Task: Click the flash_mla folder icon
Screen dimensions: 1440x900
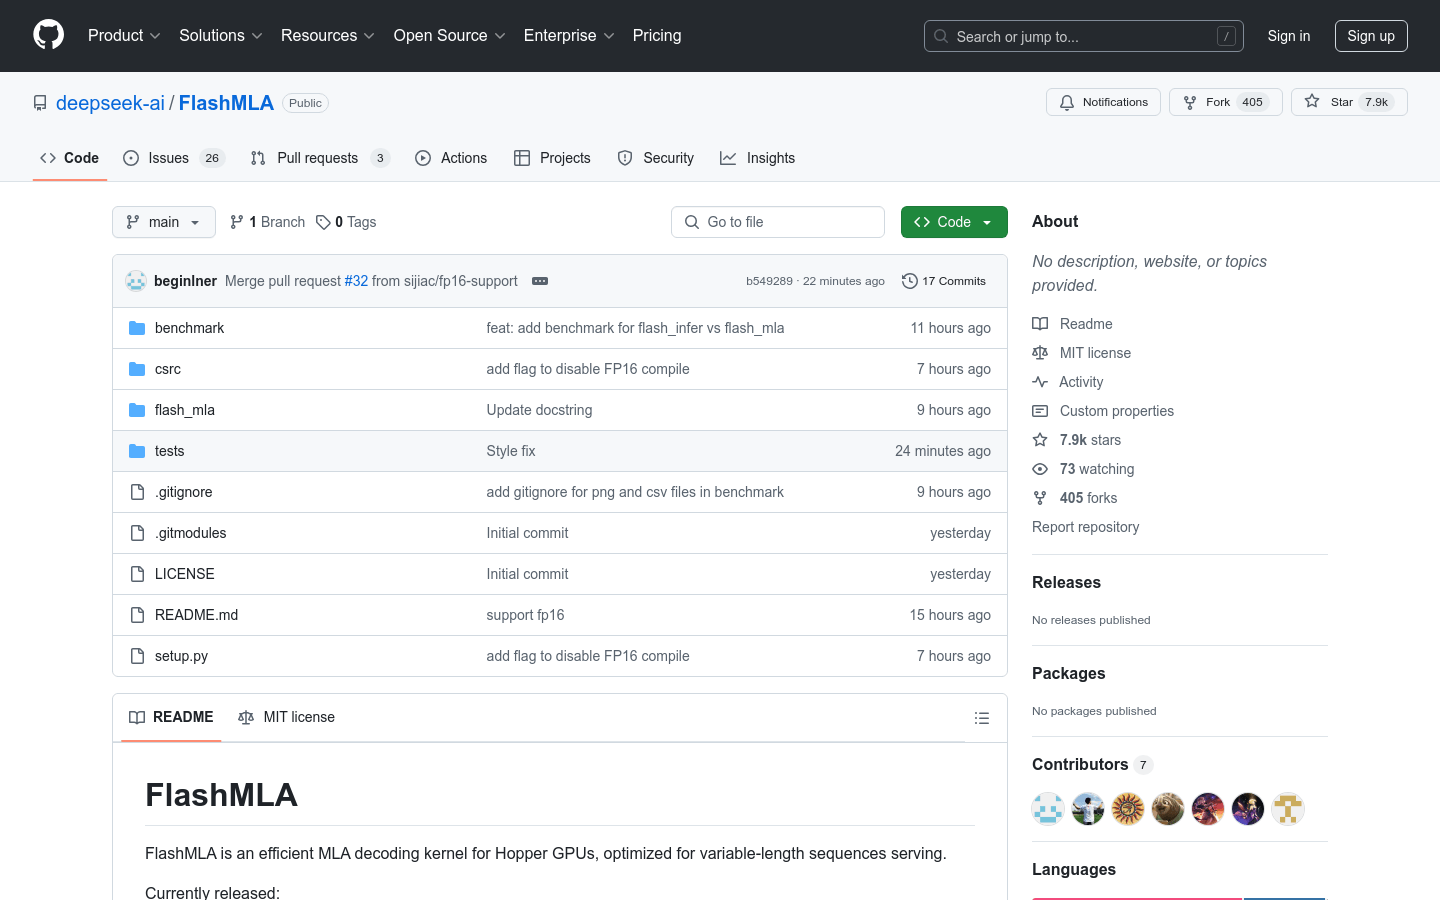Action: click(x=137, y=410)
